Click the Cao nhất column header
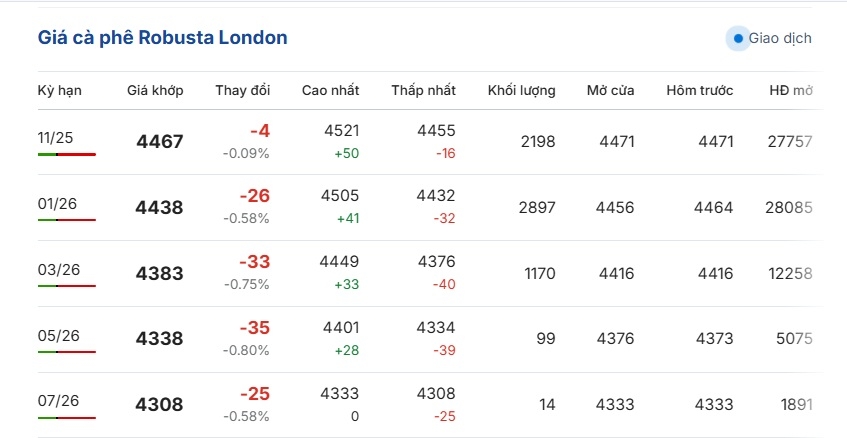Image resolution: width=847 pixels, height=438 pixels. click(x=331, y=91)
